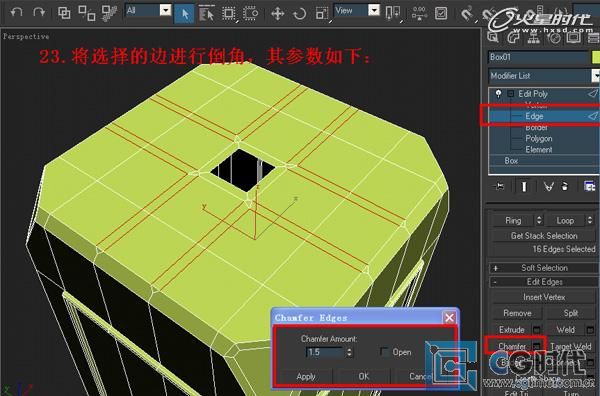600x396 pixels.
Task: Redo the last undone action
Action: pyautogui.click(x=39, y=13)
